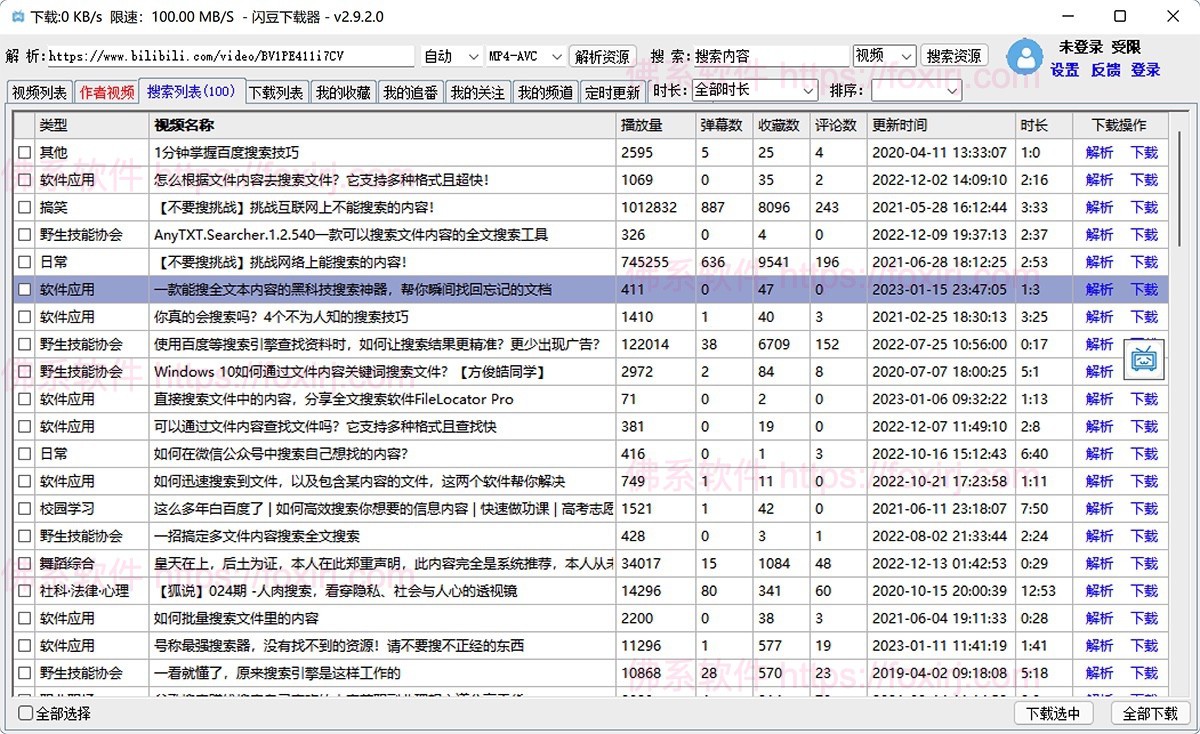The height and width of the screenshot is (734, 1200).
Task: Click the 搜索资源 button
Action: (x=954, y=57)
